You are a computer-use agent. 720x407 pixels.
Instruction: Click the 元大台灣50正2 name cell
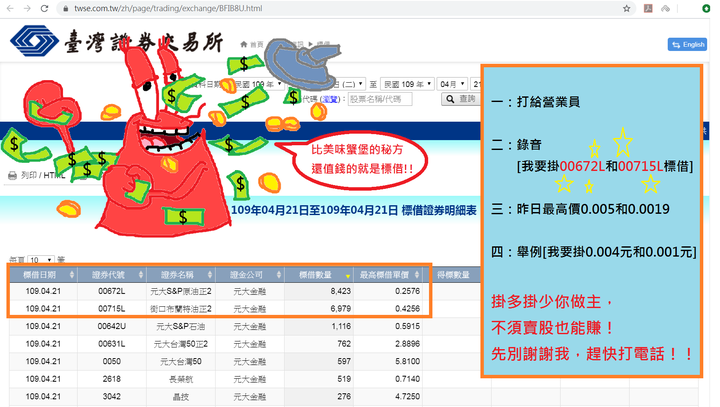181,344
